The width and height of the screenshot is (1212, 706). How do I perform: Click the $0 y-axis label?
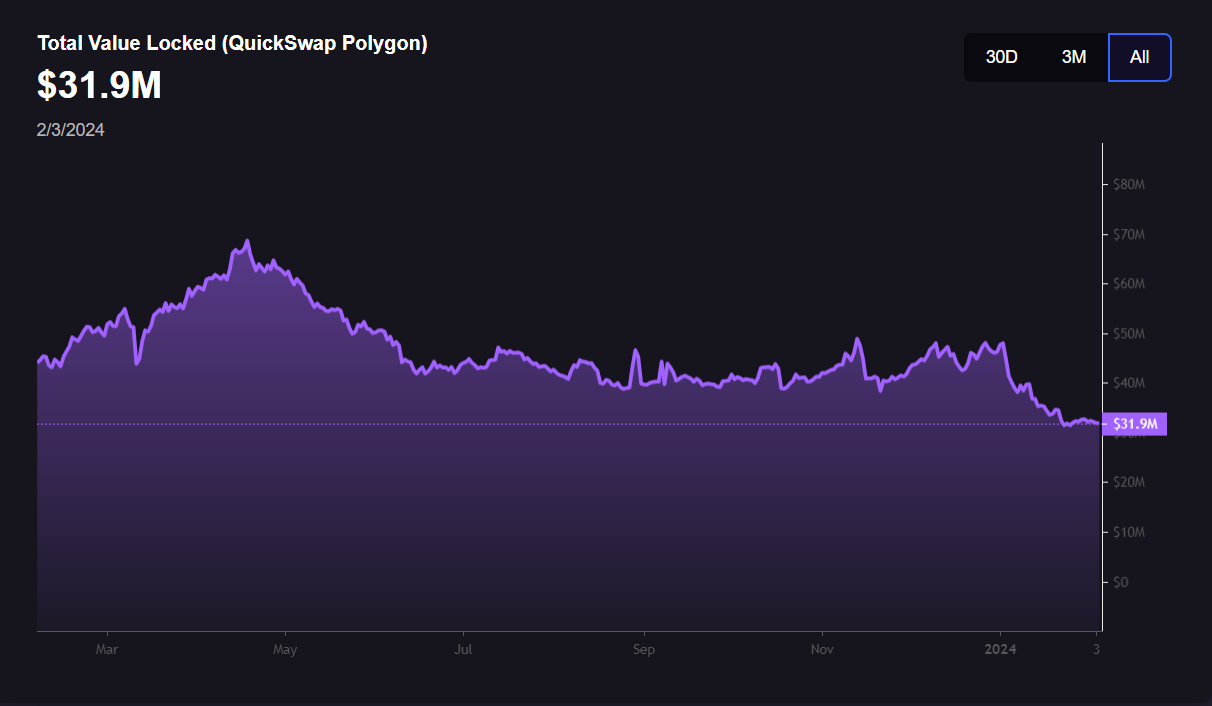[x=1123, y=581]
